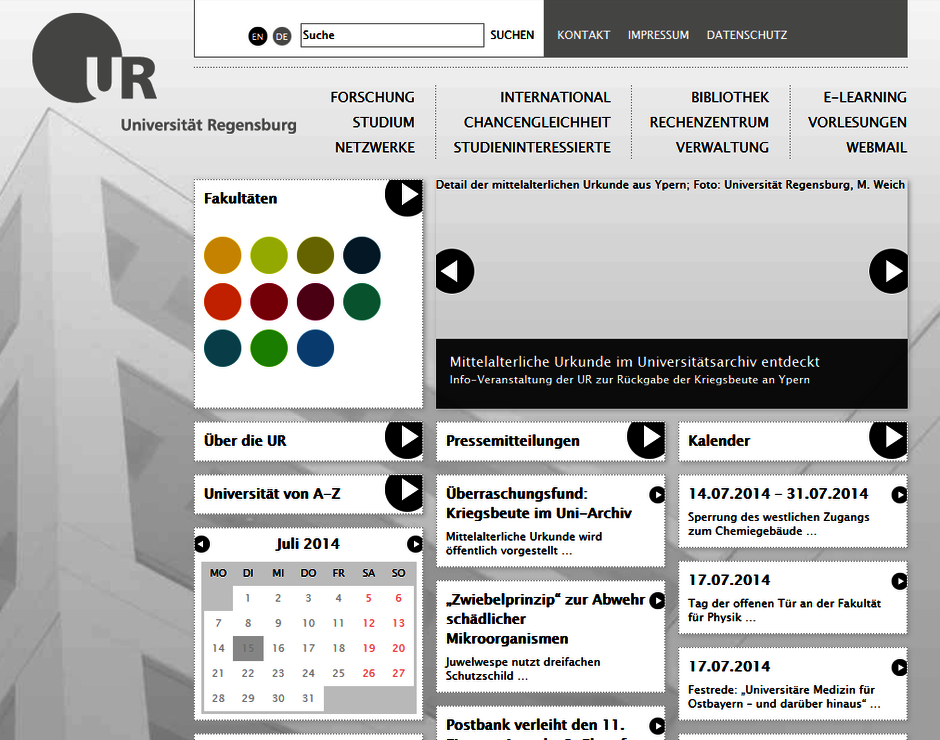Screen dimensions: 940x740
Task: Open the Fakultäten arrow icon
Action: click(404, 196)
